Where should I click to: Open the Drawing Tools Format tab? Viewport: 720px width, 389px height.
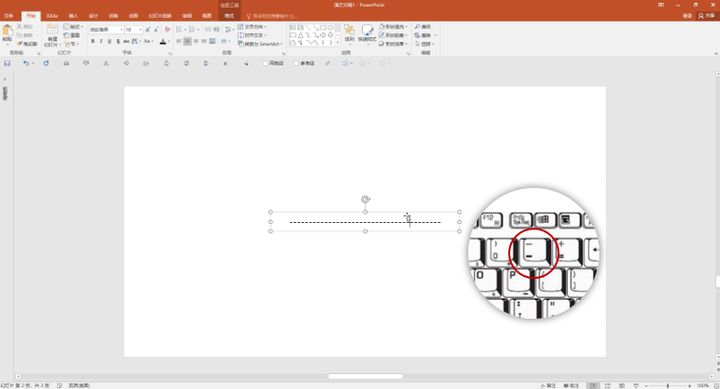[x=229, y=16]
